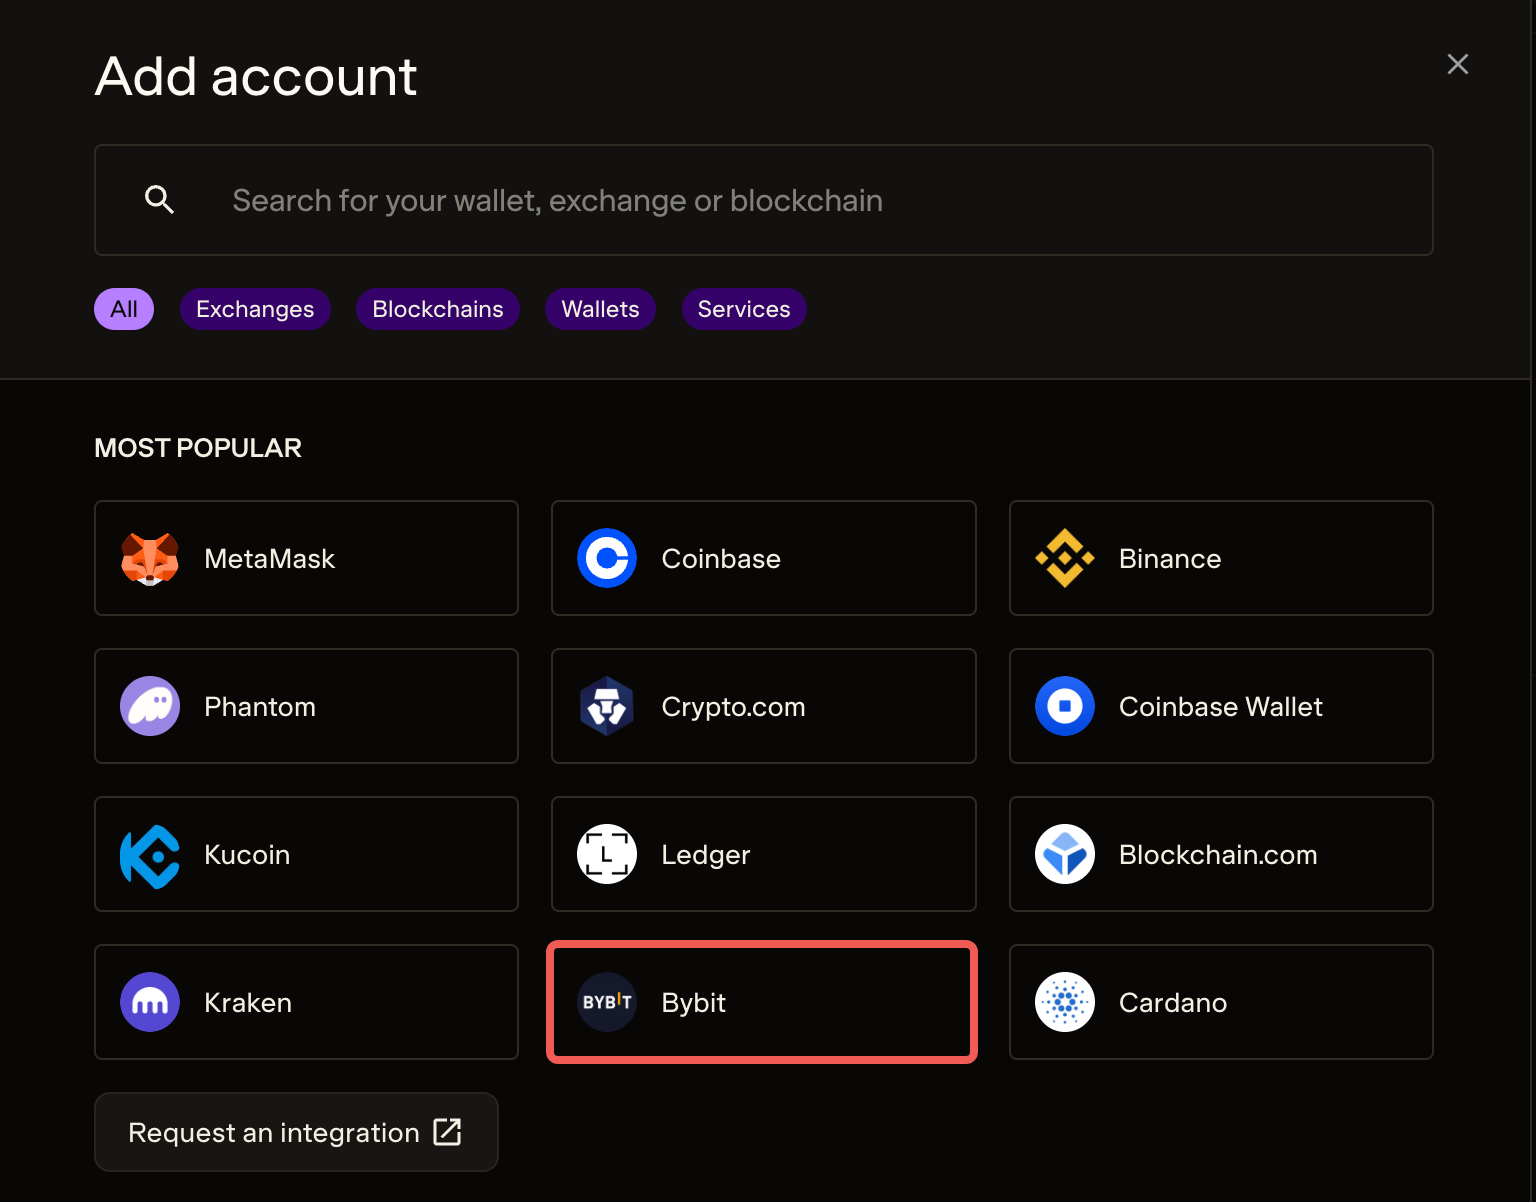Filter the list by Wallets
Screen dimensions: 1536x1202
[600, 309]
